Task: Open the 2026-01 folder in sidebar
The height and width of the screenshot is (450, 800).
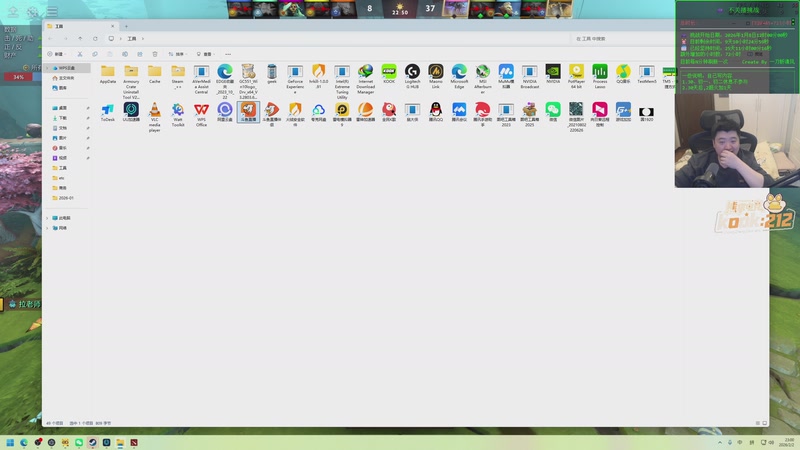Action: coord(63,198)
